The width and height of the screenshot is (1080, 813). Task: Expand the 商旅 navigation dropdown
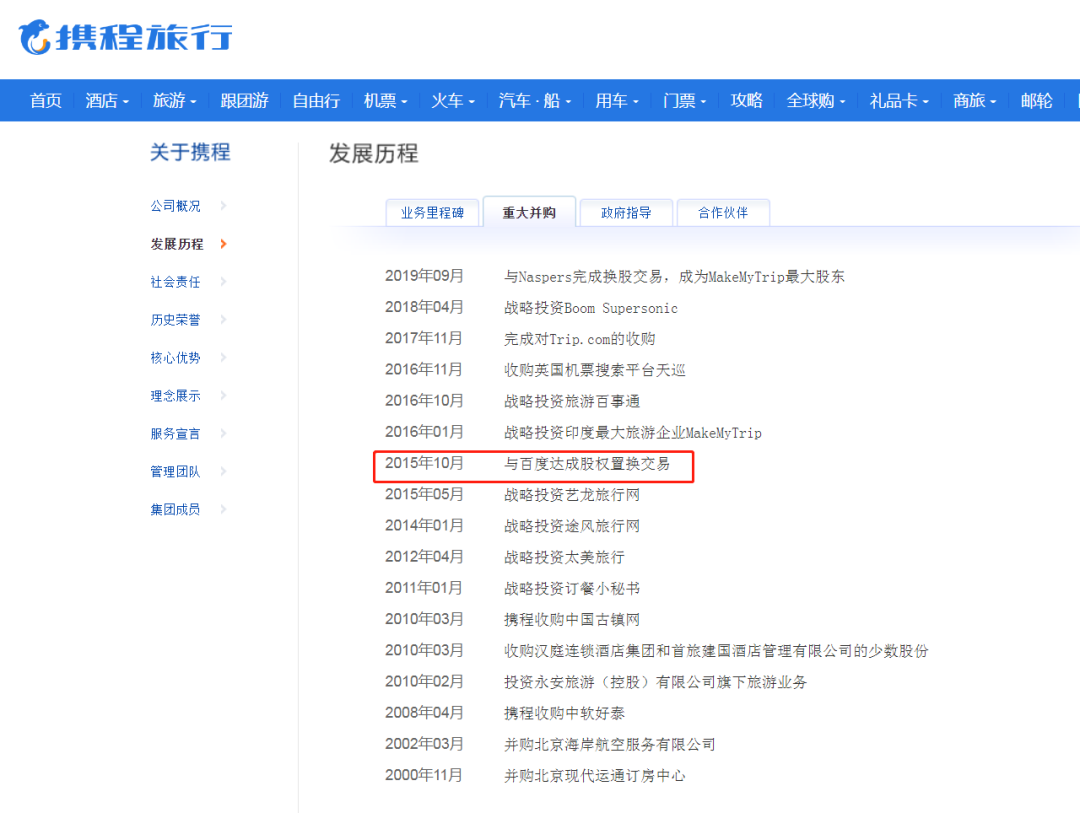tap(975, 101)
